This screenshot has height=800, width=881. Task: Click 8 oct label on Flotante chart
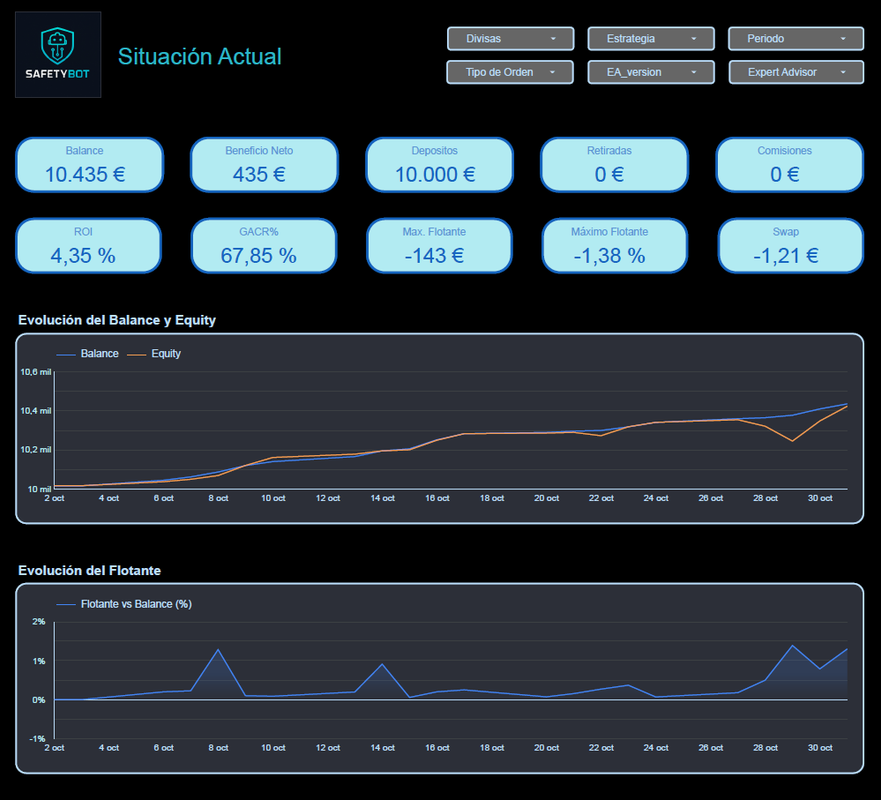[219, 748]
